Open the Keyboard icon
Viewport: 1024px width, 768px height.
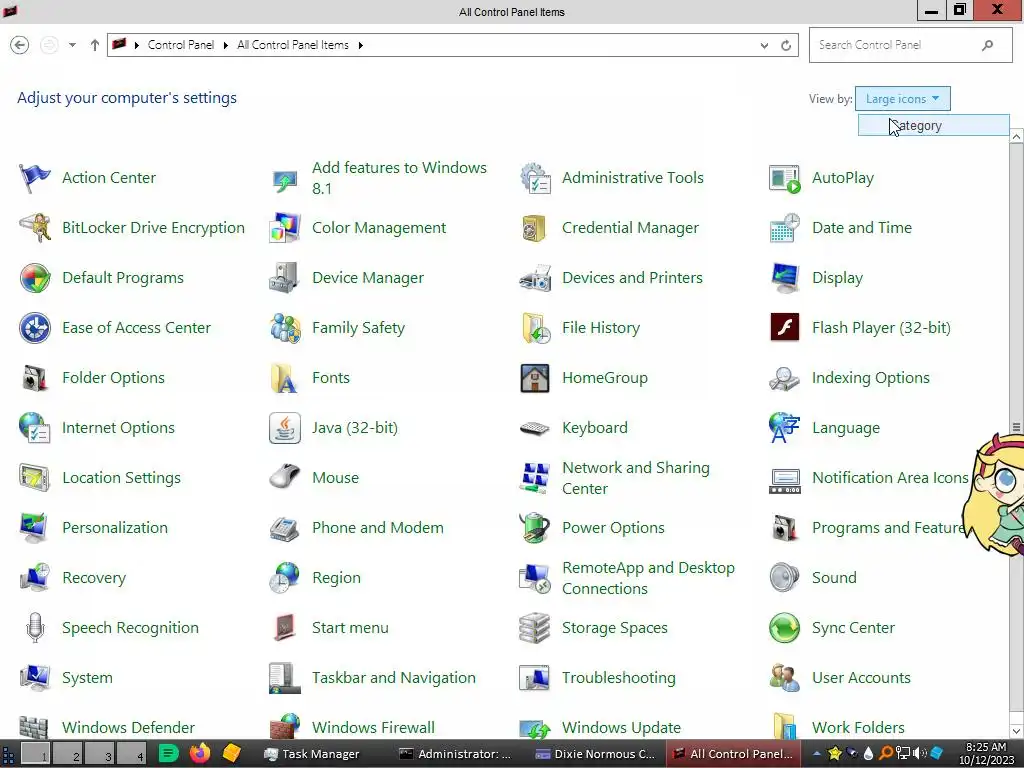click(535, 428)
